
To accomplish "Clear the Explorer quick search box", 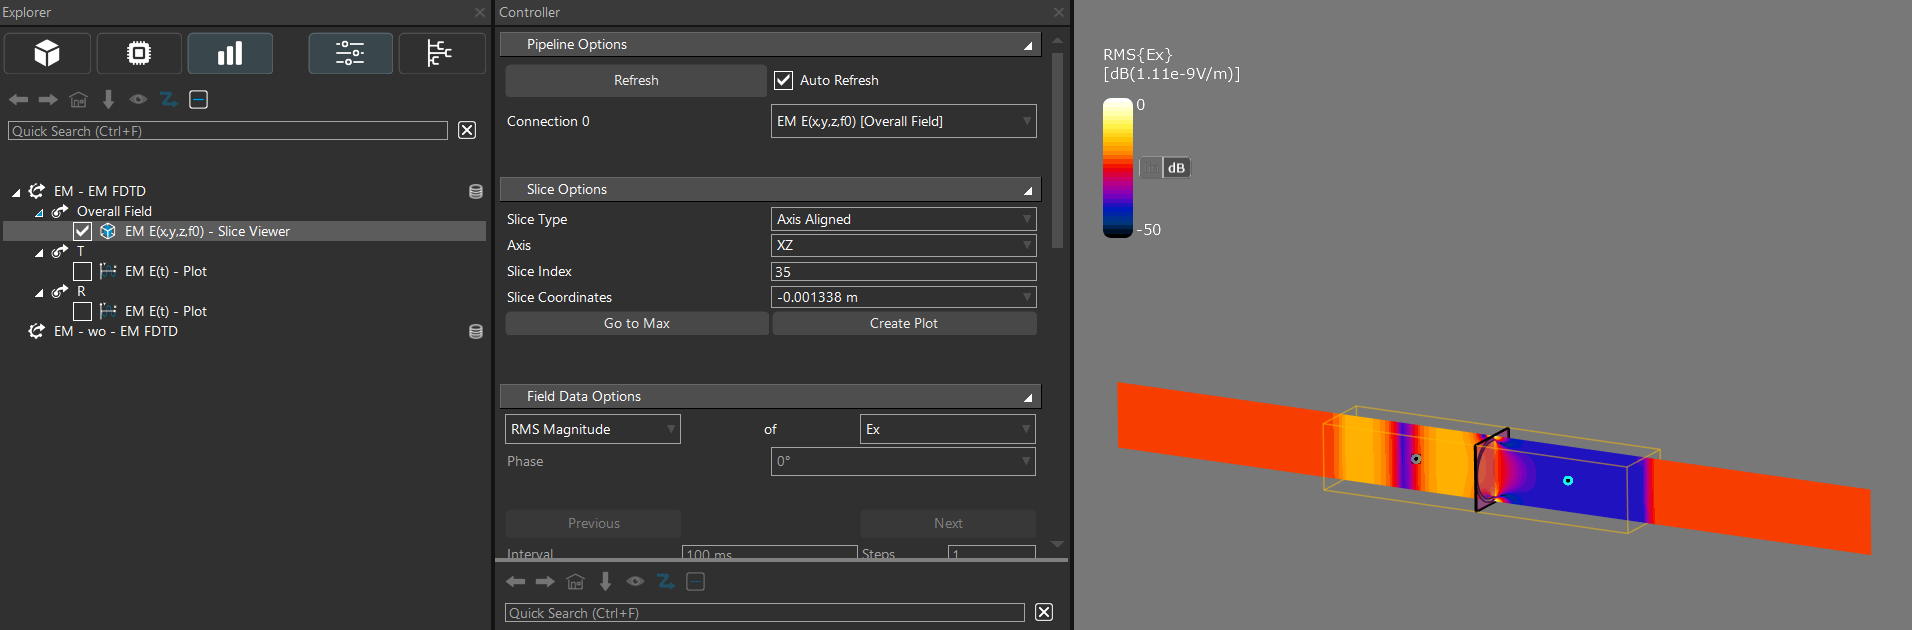I will coord(467,130).
